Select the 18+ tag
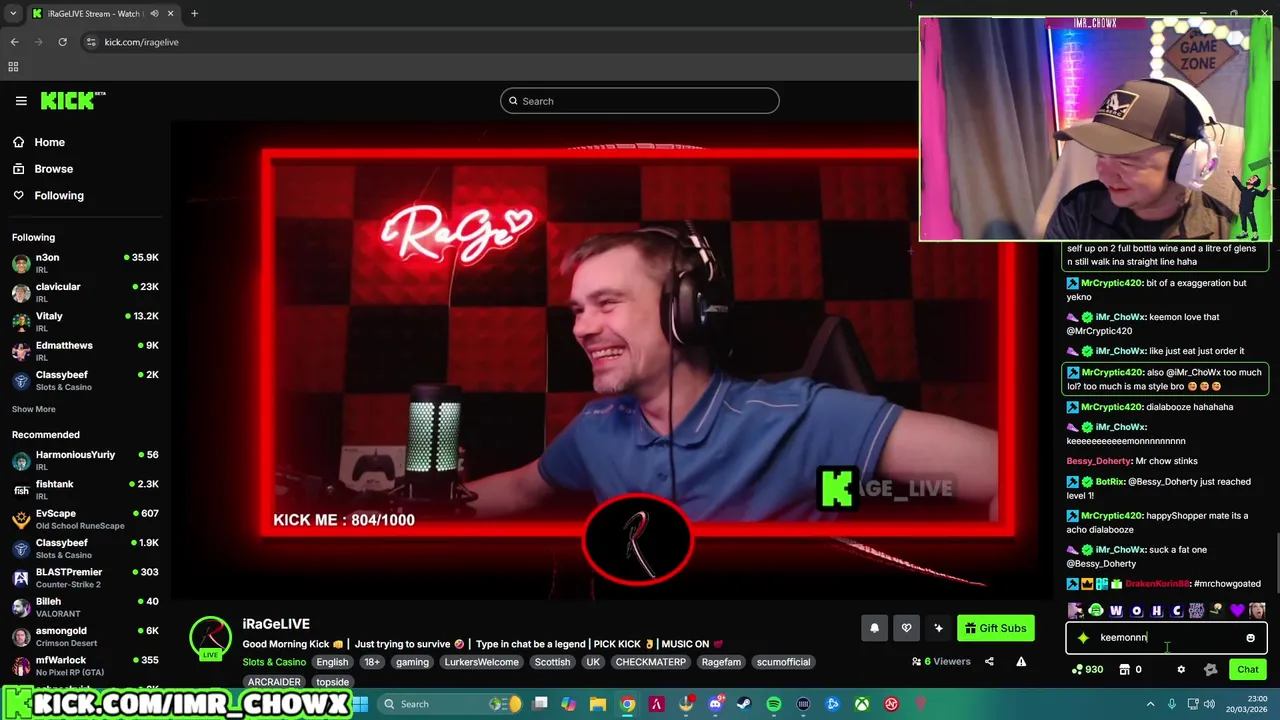 [372, 662]
